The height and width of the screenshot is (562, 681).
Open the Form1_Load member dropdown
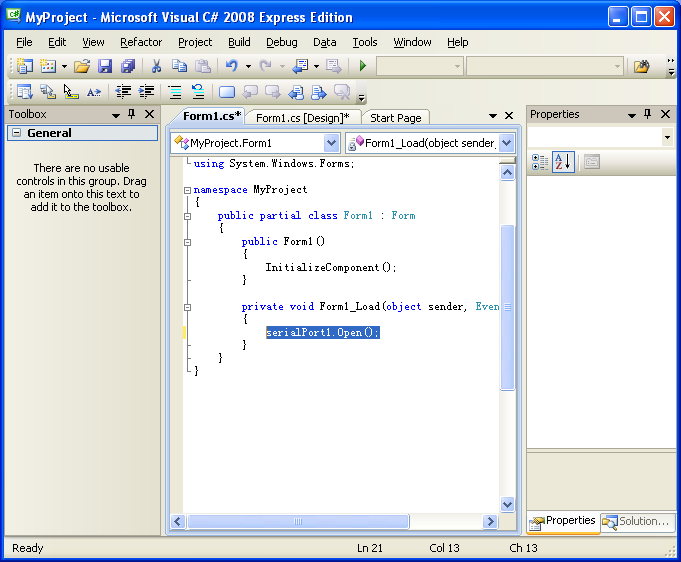506,143
